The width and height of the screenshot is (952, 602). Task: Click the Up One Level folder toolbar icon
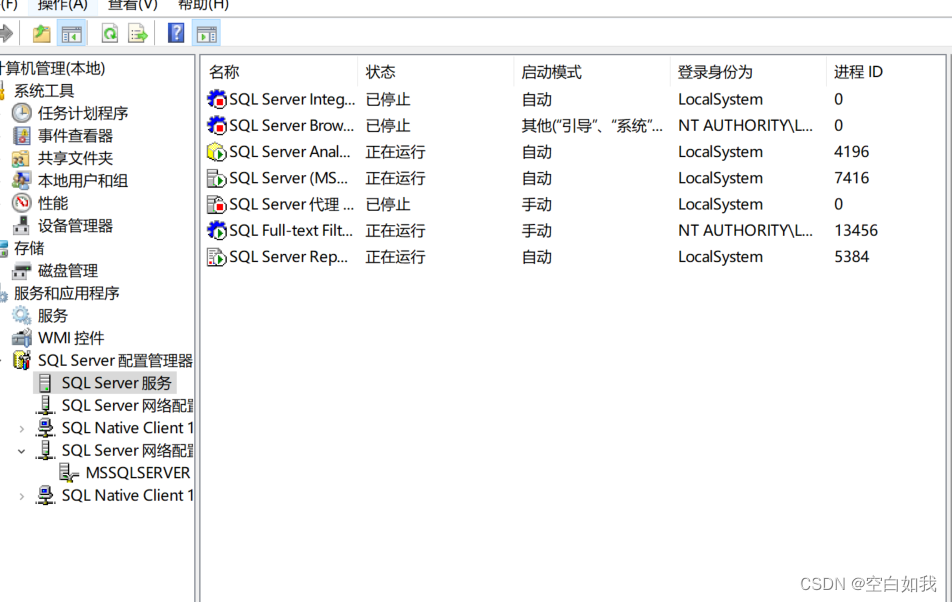[x=41, y=33]
